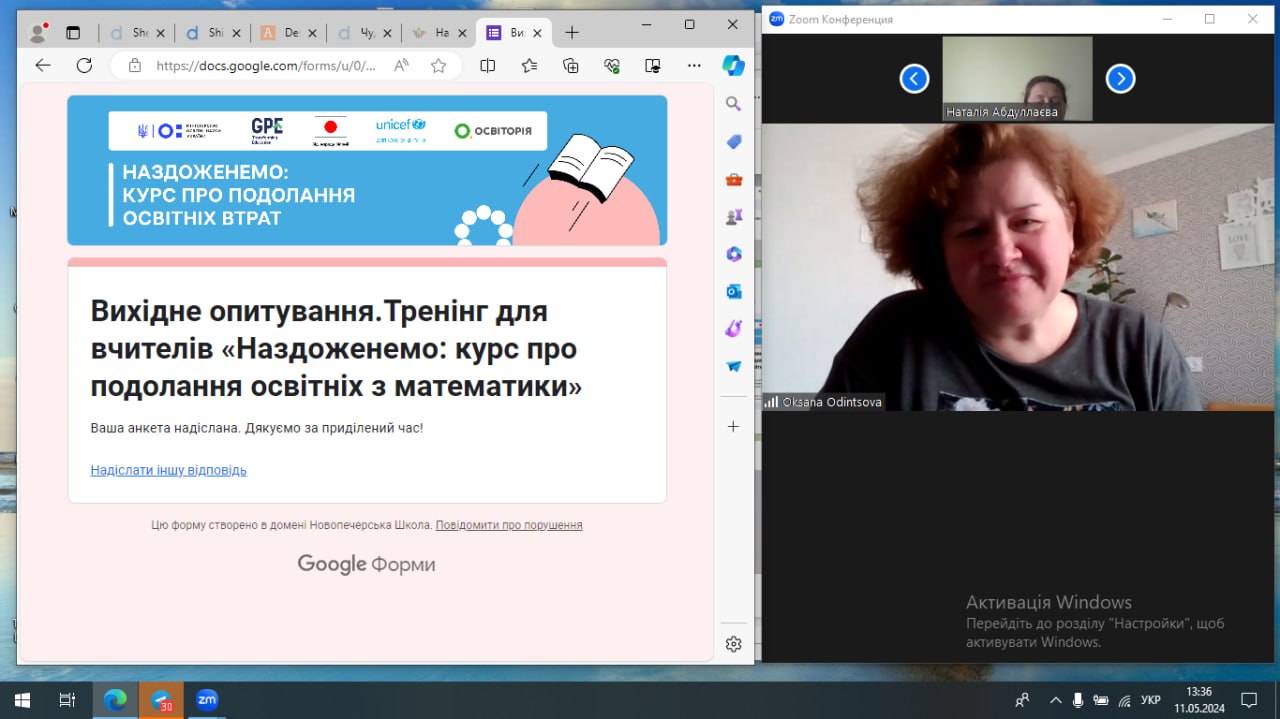Show previous Zoom participant with left arrow
1280x719 pixels.
(x=914, y=79)
